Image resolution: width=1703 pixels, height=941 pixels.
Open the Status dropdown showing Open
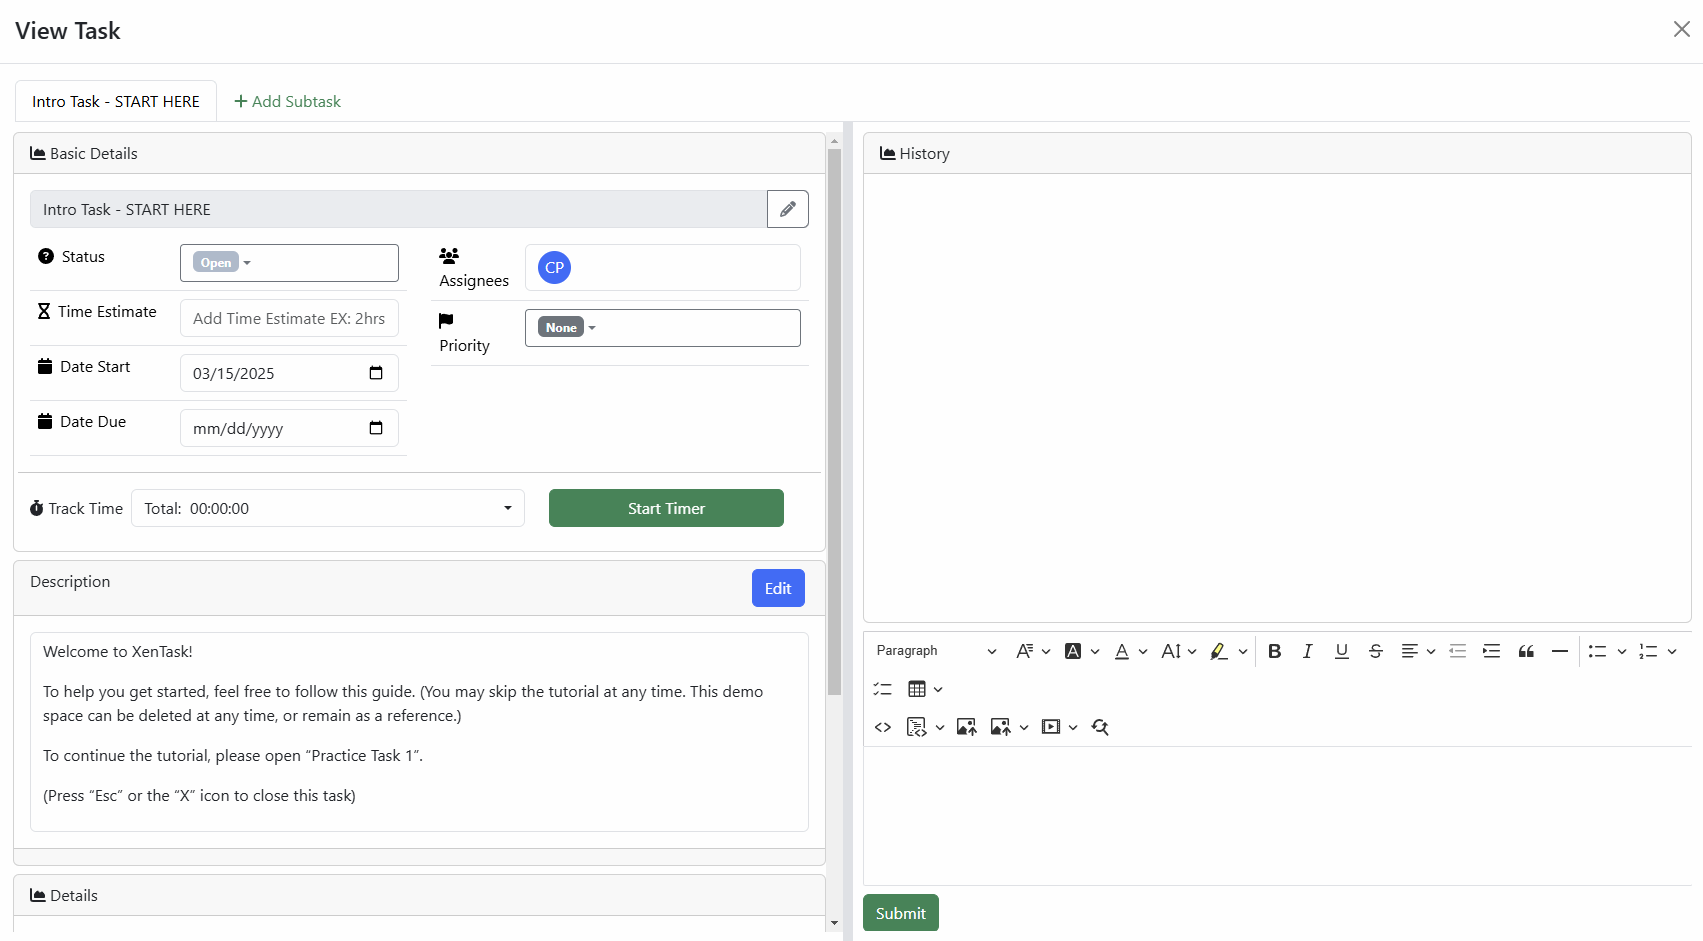pyautogui.click(x=289, y=263)
